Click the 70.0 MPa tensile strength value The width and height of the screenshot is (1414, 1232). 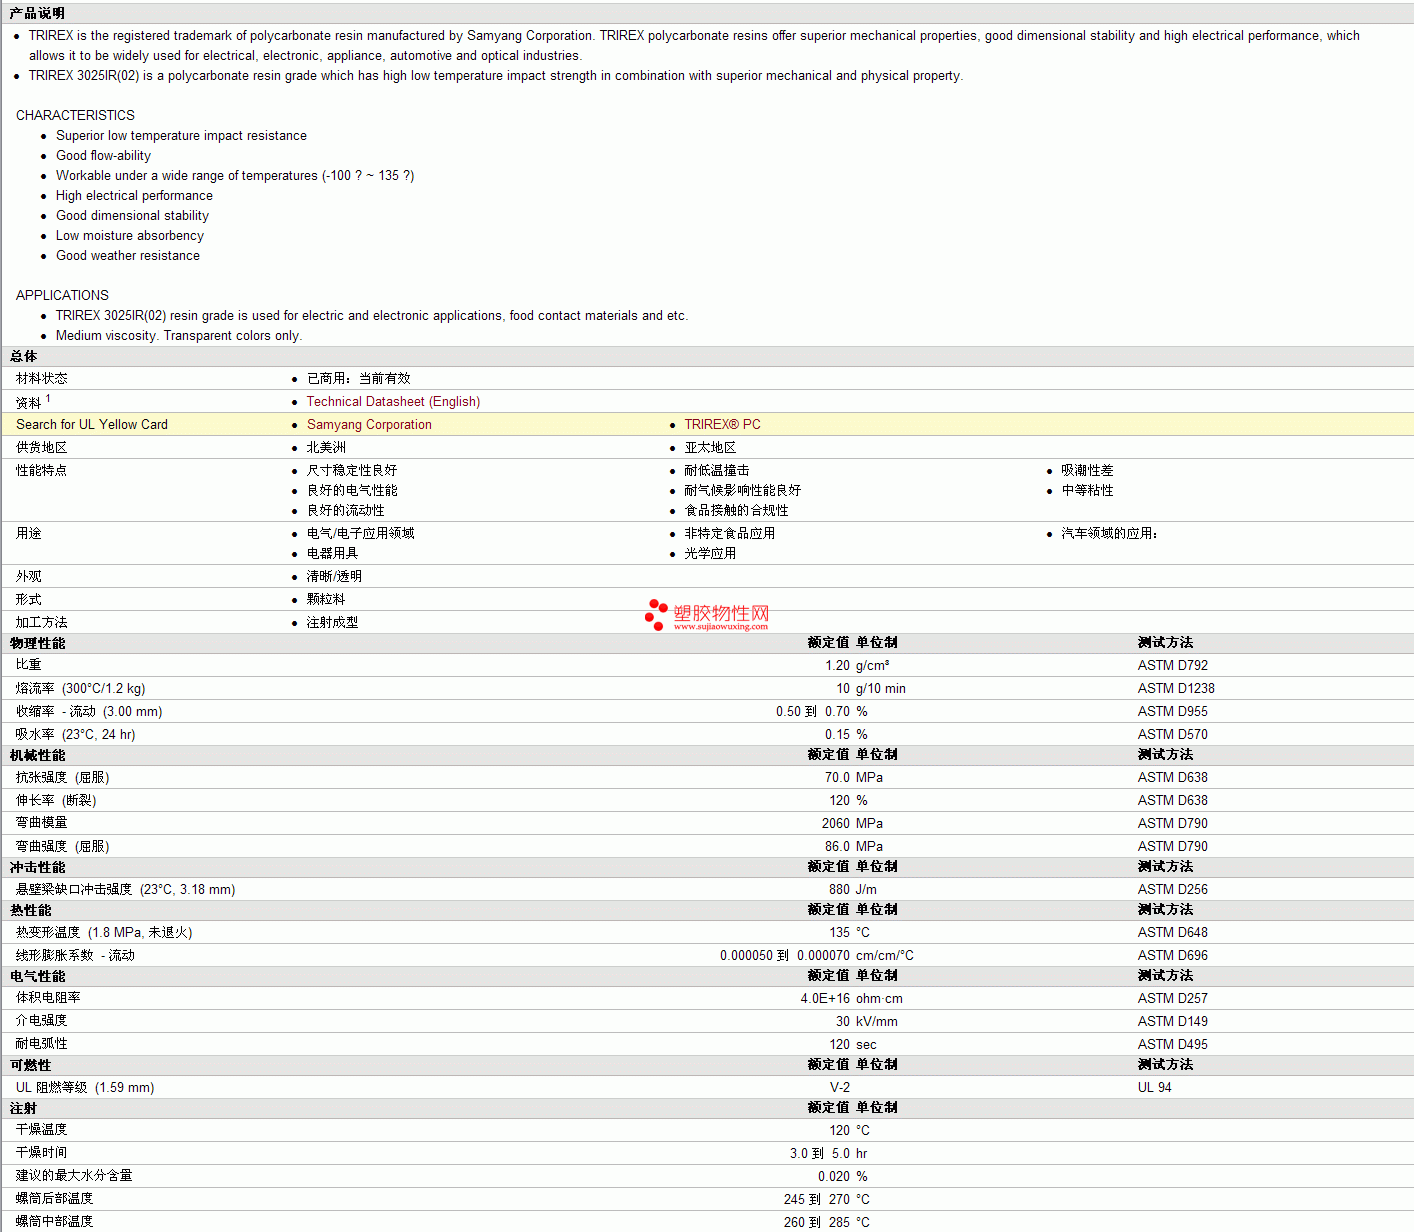pos(854,777)
